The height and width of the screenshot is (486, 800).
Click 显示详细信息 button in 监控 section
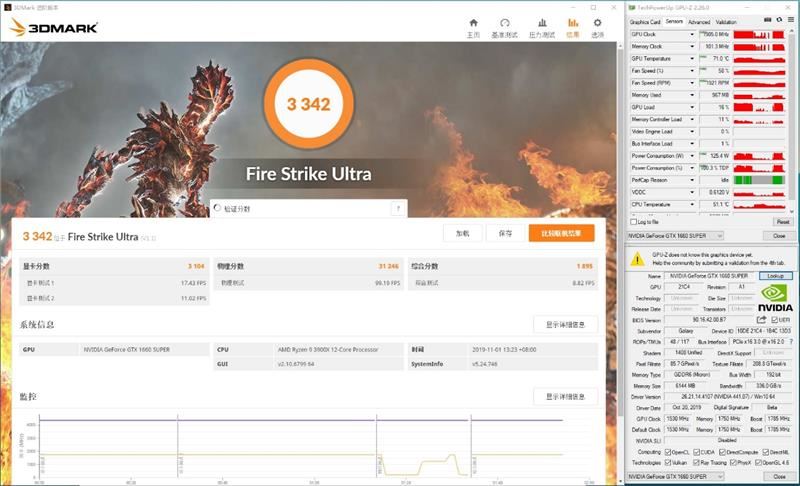565,396
